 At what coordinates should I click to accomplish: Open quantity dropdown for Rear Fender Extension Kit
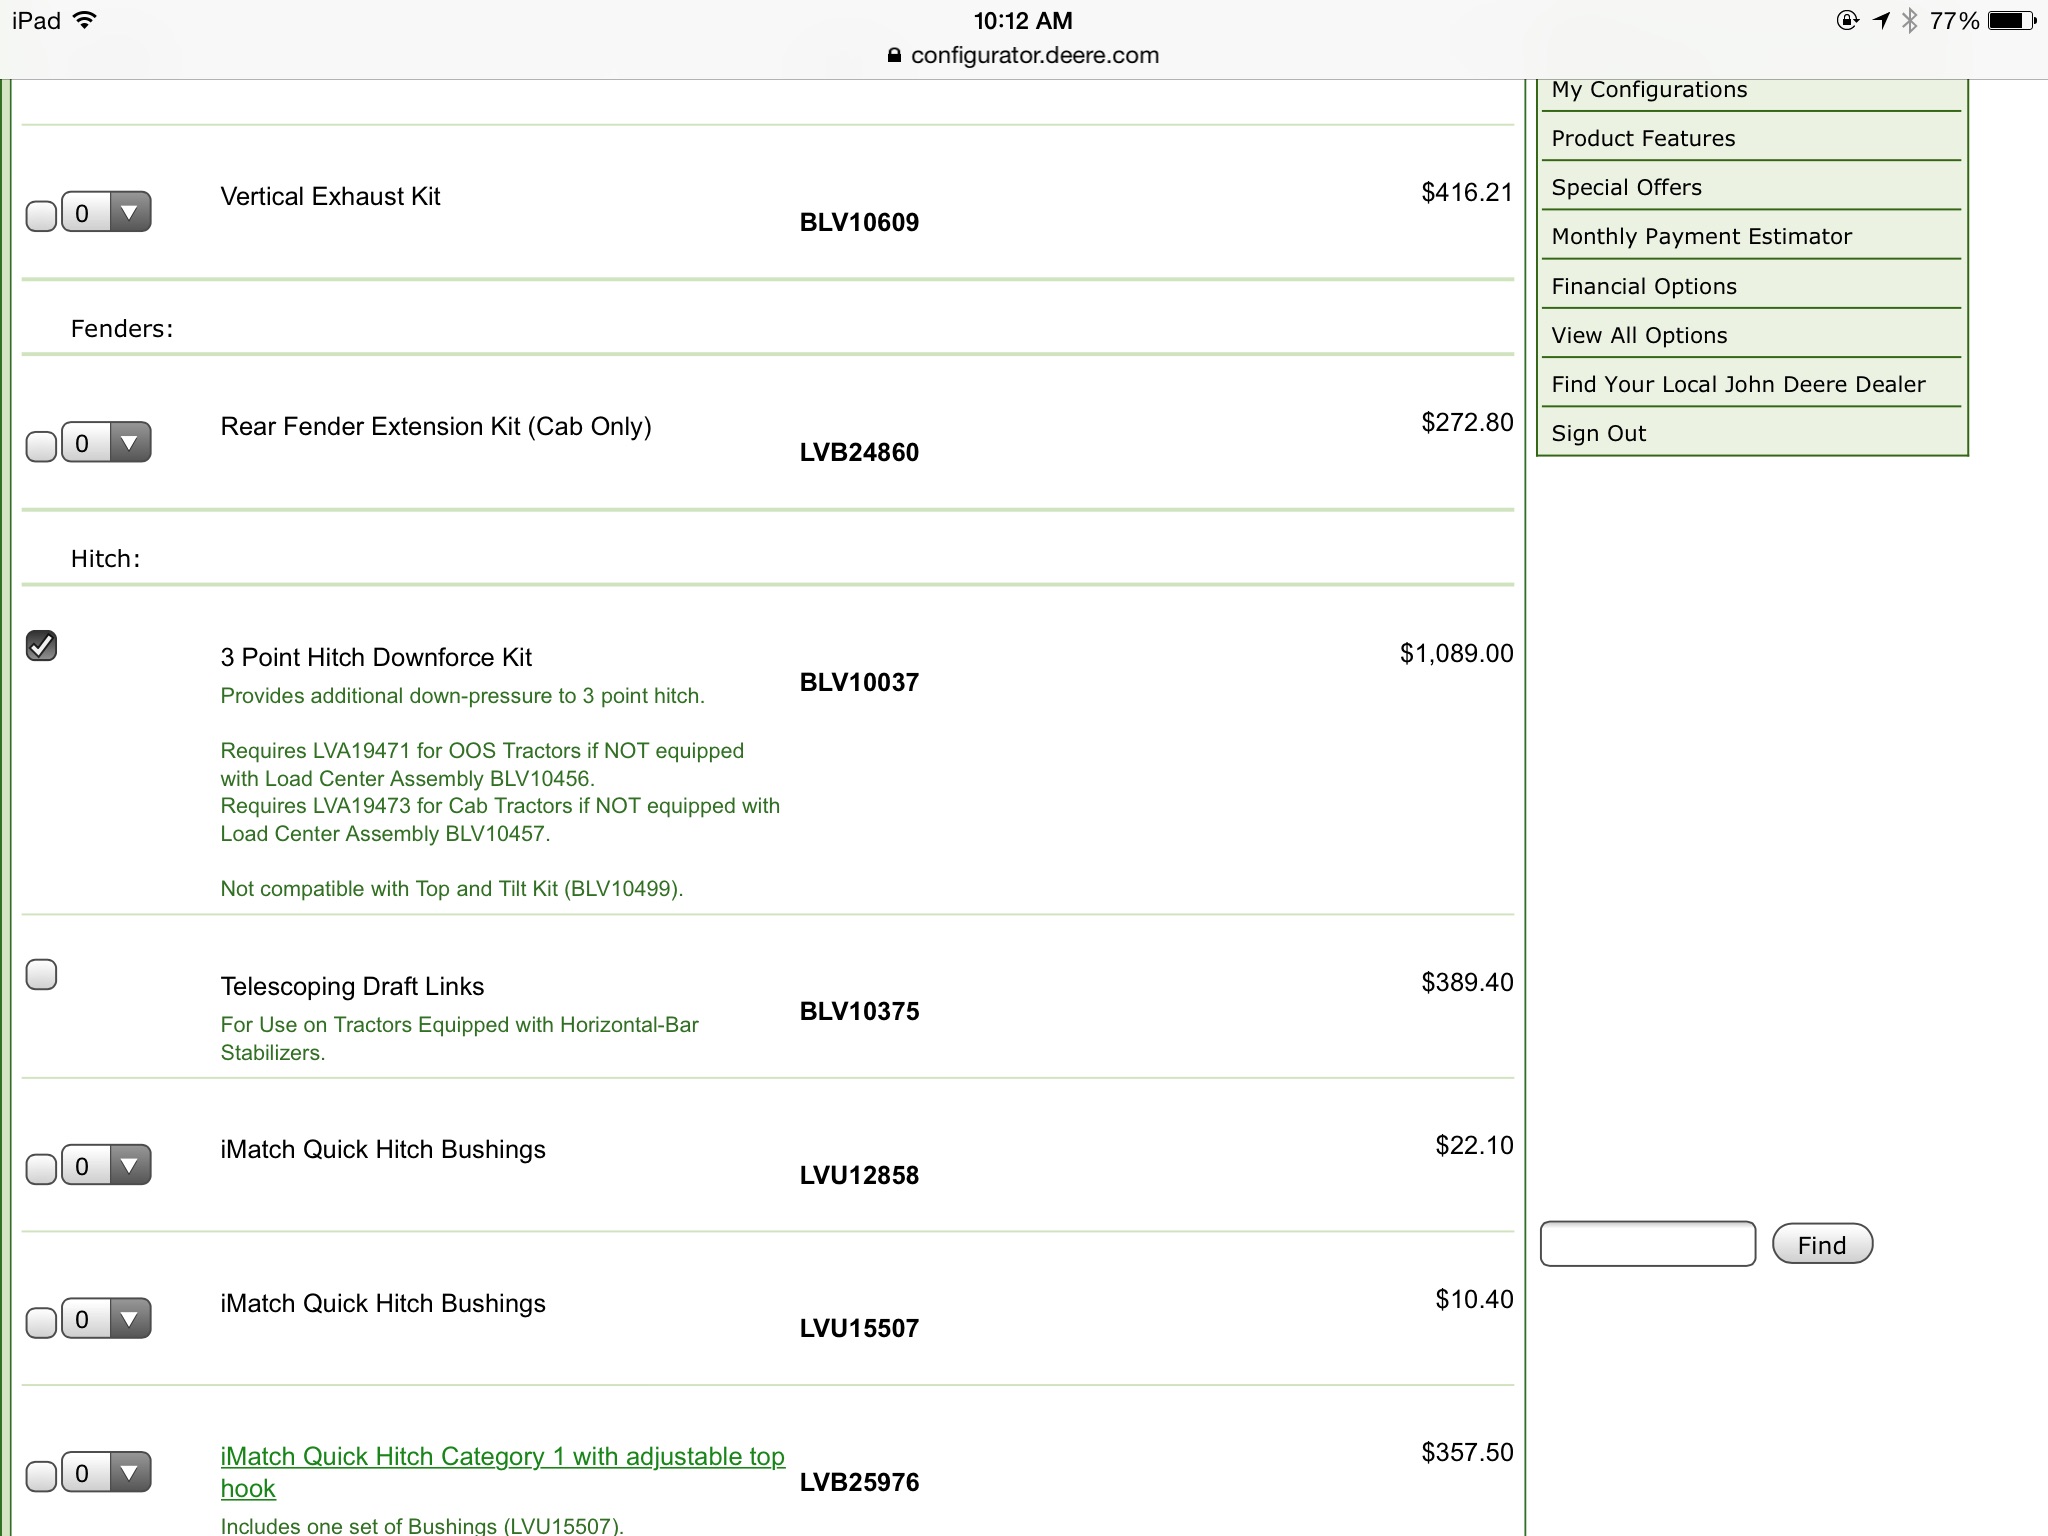pos(107,442)
